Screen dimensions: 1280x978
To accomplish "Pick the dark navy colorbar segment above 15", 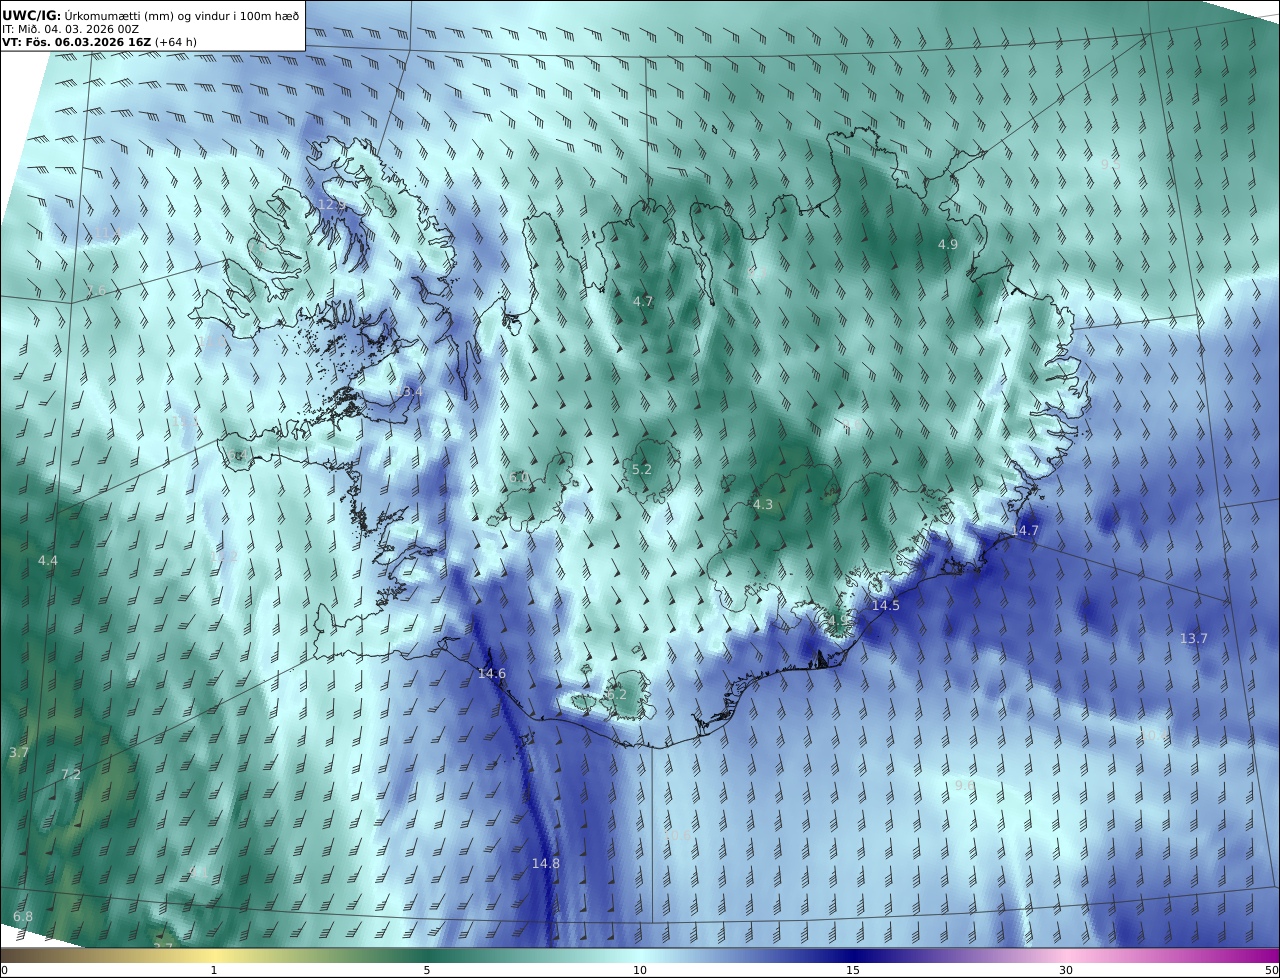I will tap(853, 955).
